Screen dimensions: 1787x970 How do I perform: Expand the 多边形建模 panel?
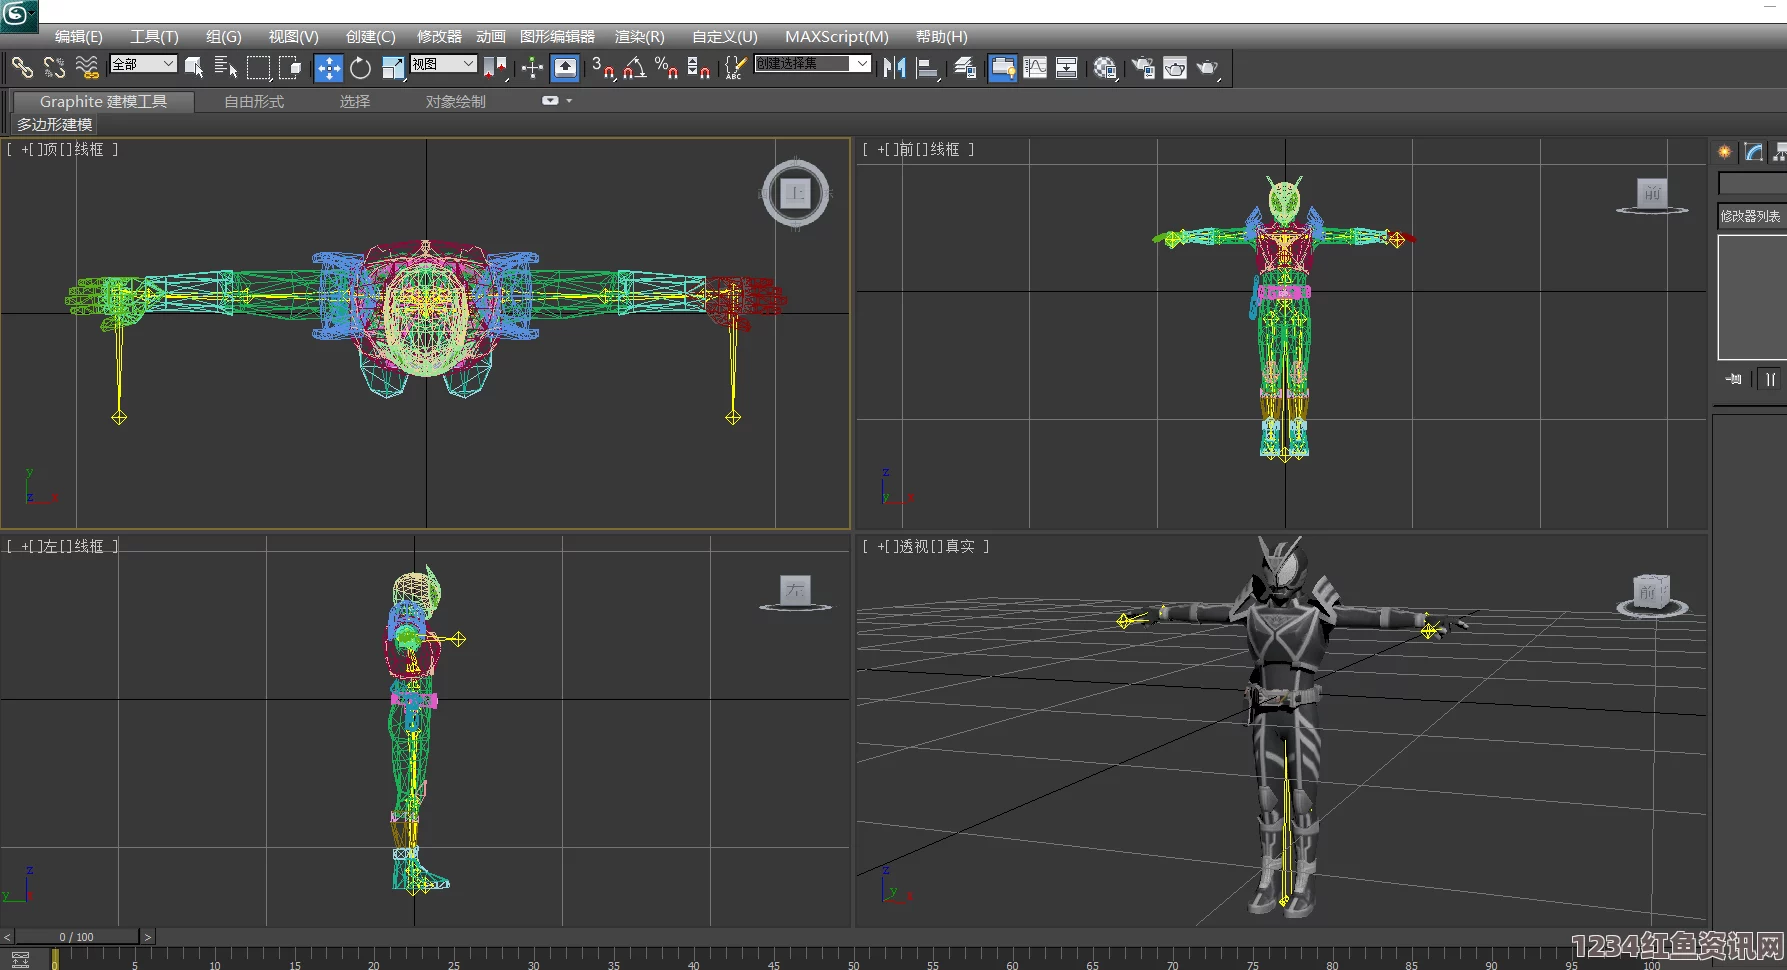(x=54, y=124)
